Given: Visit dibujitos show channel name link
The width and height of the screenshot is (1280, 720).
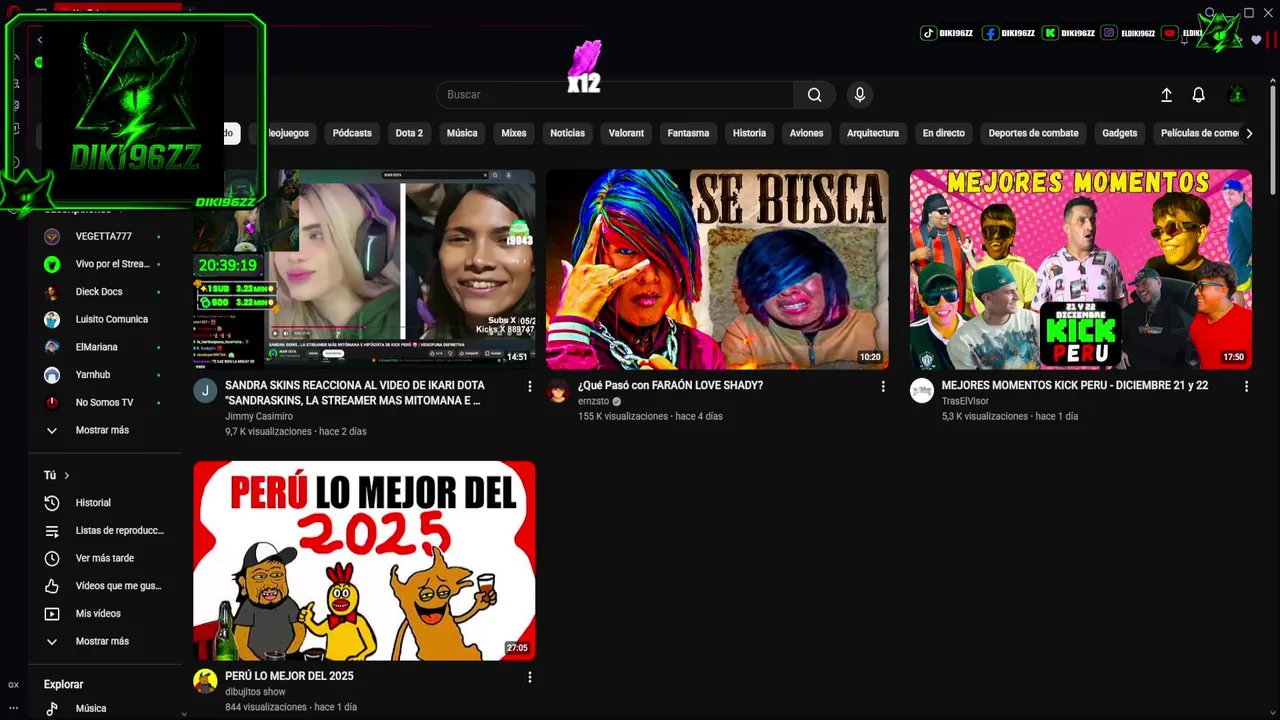Looking at the screenshot, I should [x=255, y=692].
